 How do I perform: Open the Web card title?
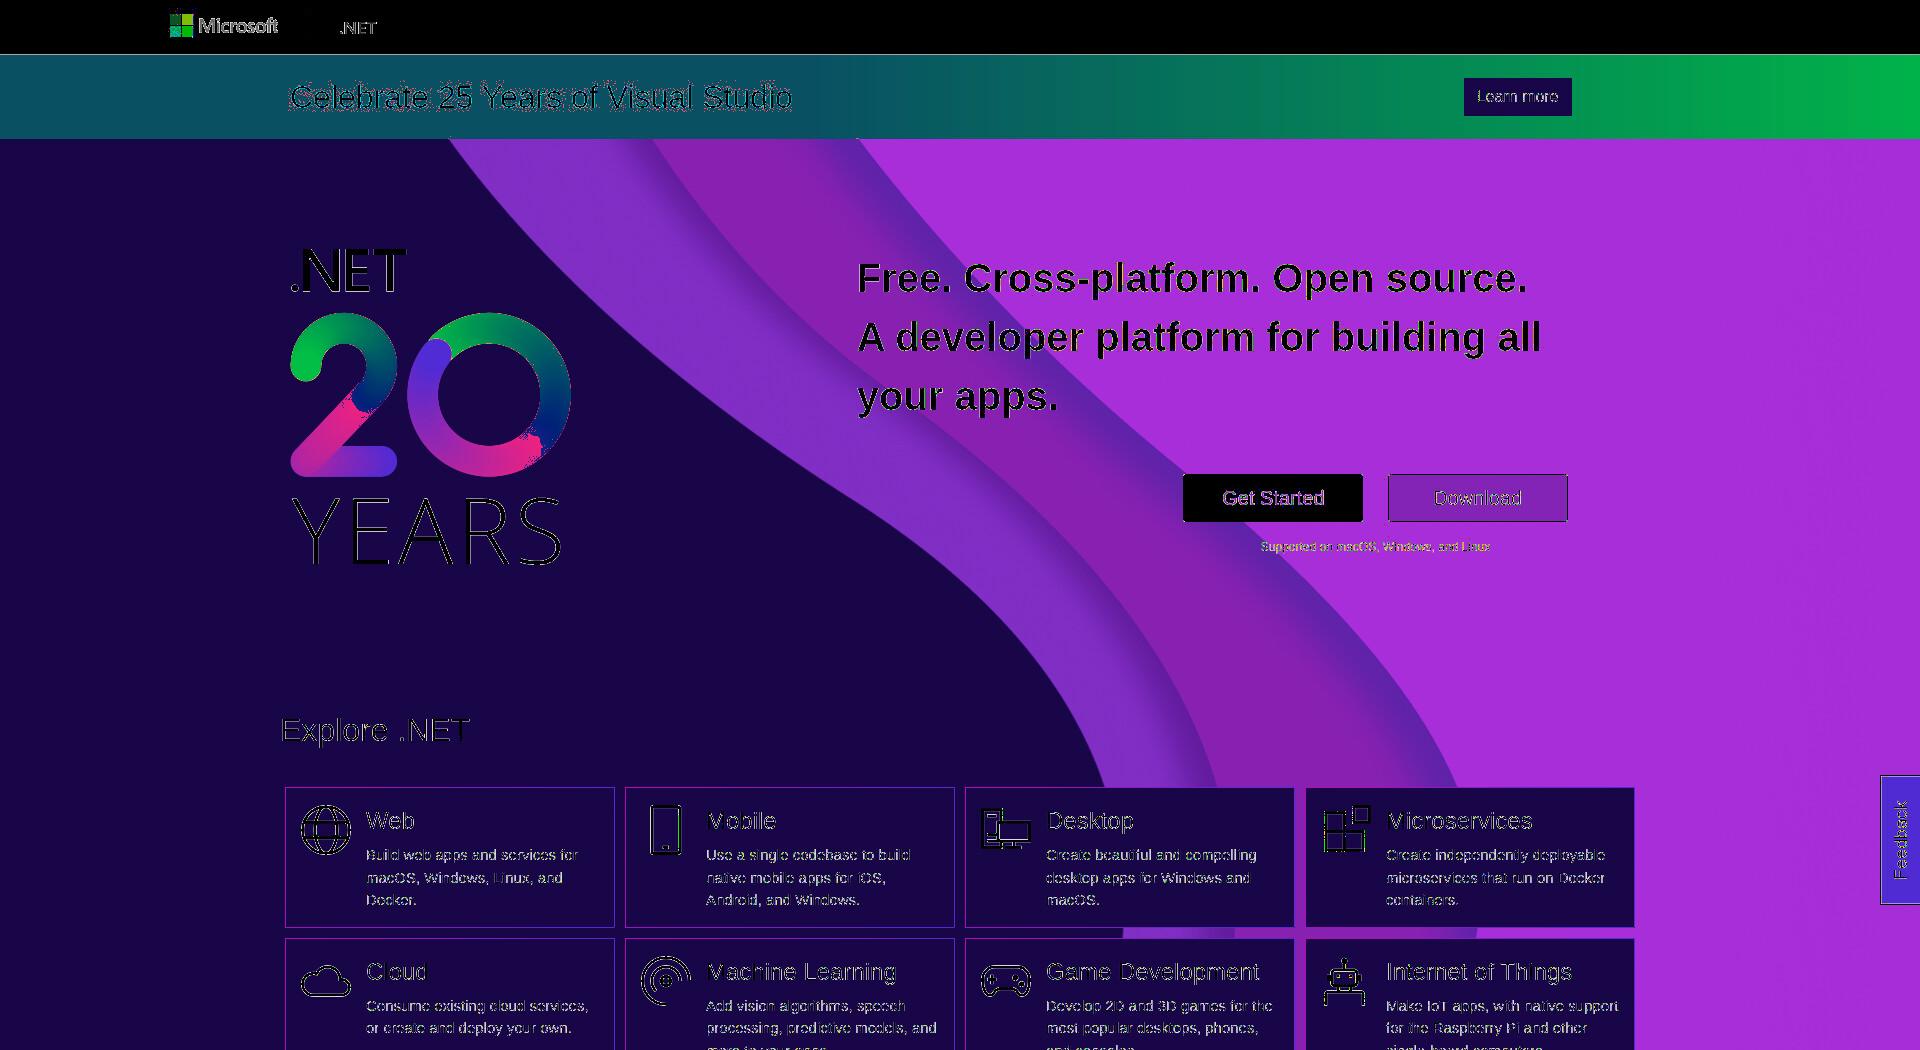point(390,821)
